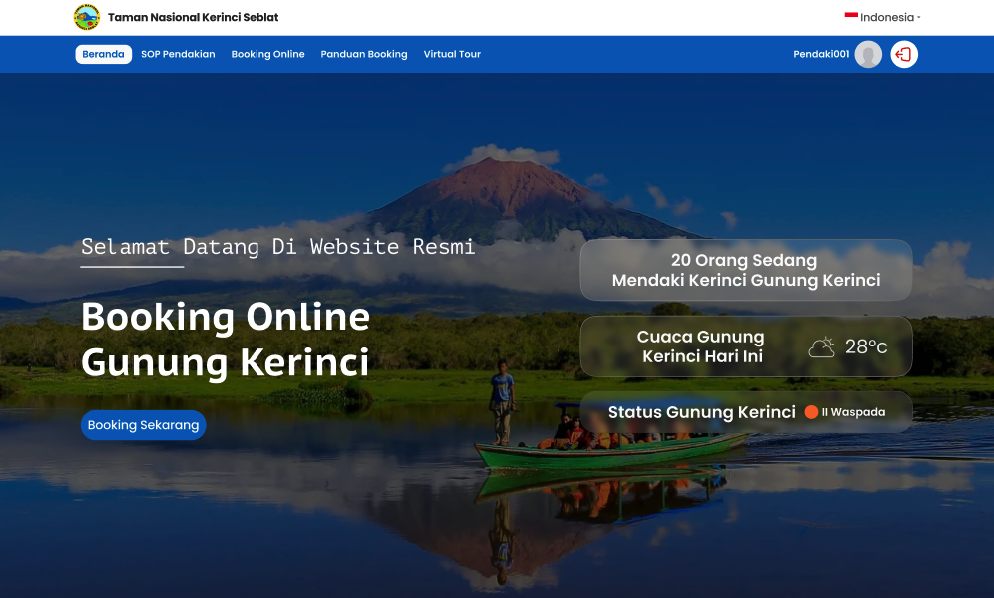994x598 pixels.
Task: Open the Pendaki001 profile avatar
Action: (867, 54)
